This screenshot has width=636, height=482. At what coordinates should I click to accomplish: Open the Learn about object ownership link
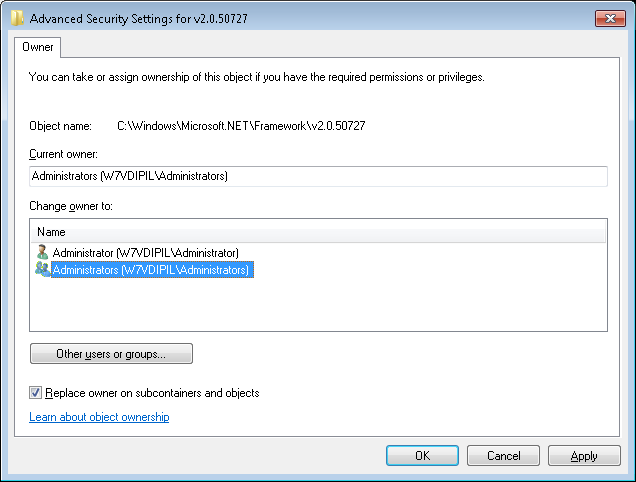99,417
